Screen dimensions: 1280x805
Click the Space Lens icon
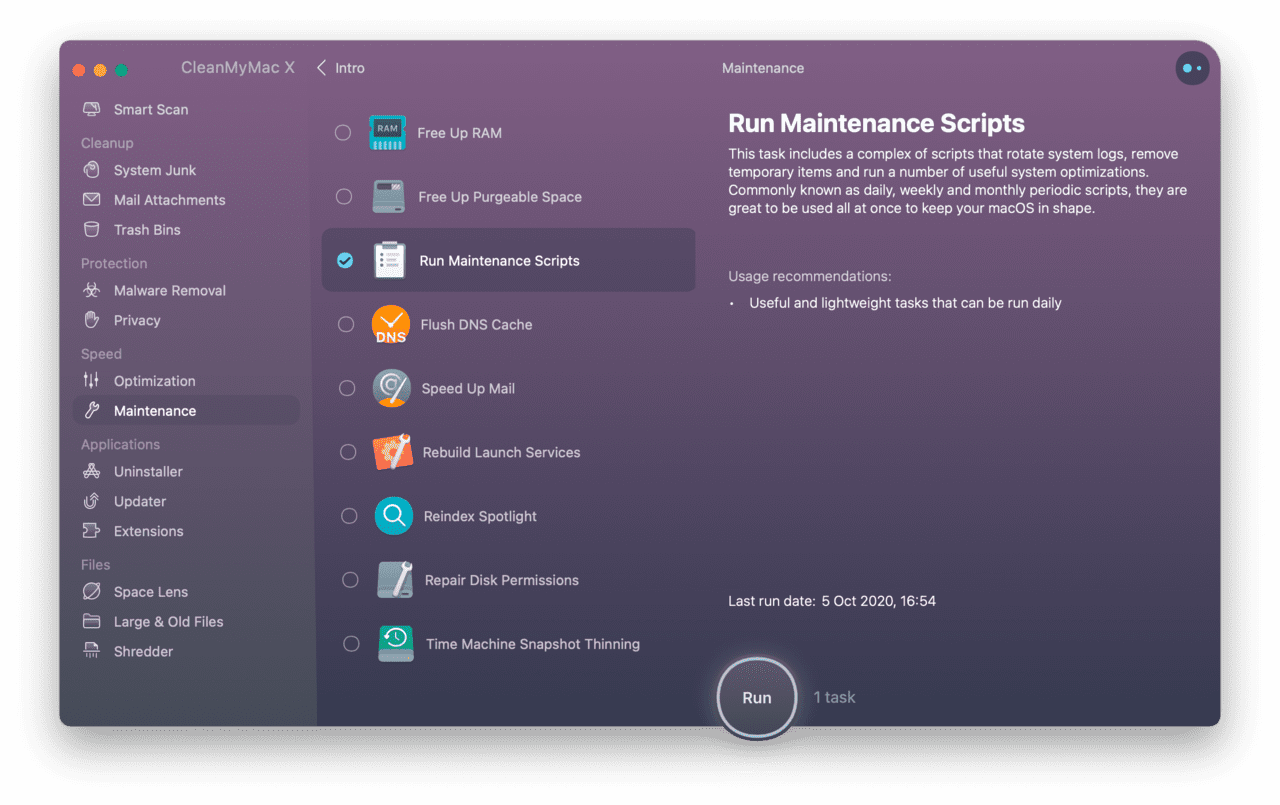[92, 592]
